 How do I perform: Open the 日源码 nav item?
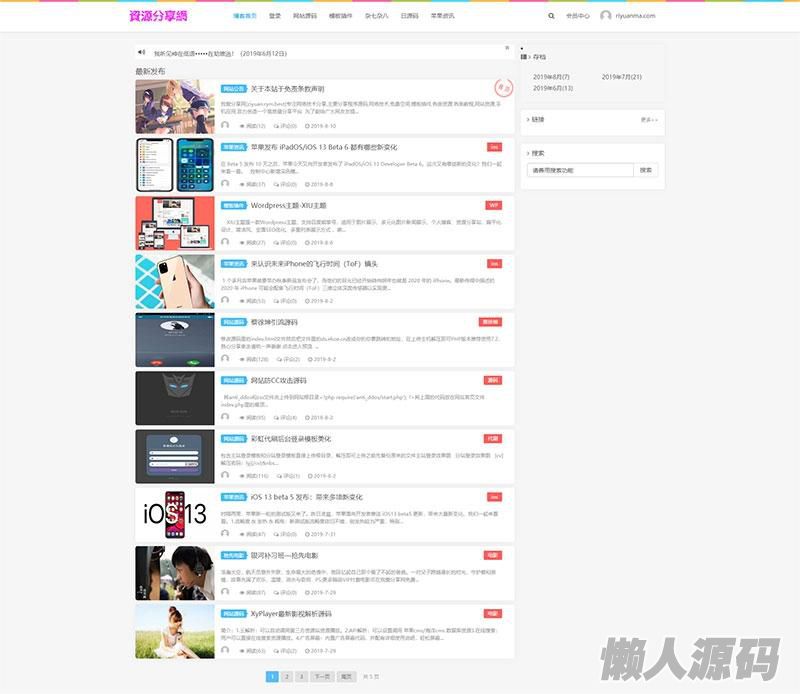tap(409, 16)
